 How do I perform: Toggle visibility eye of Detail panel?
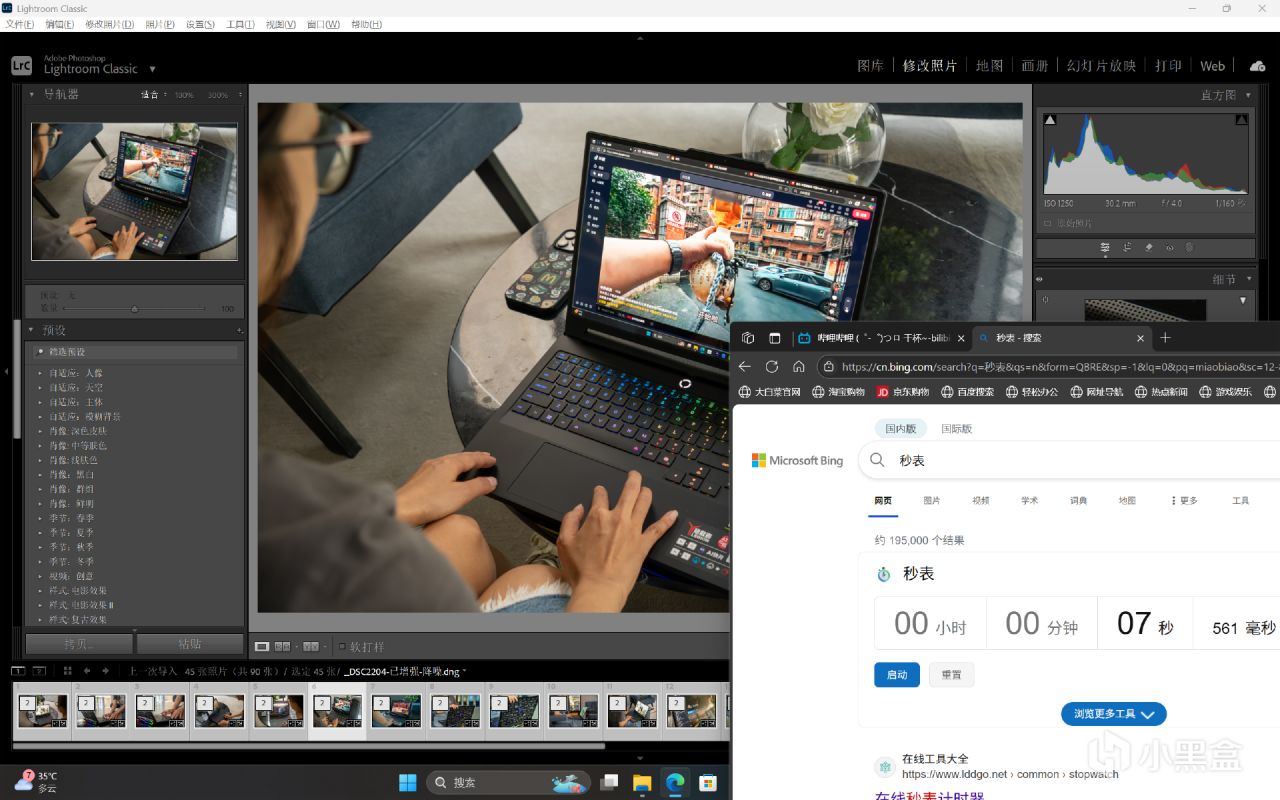pyautogui.click(x=1040, y=280)
